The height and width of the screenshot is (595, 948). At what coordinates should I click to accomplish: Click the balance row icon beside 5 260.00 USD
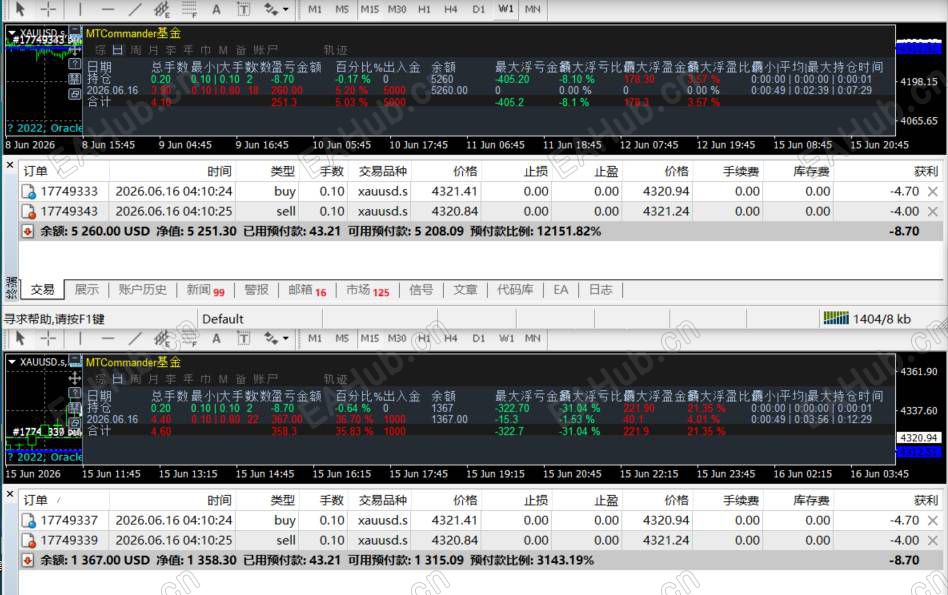pyautogui.click(x=27, y=231)
